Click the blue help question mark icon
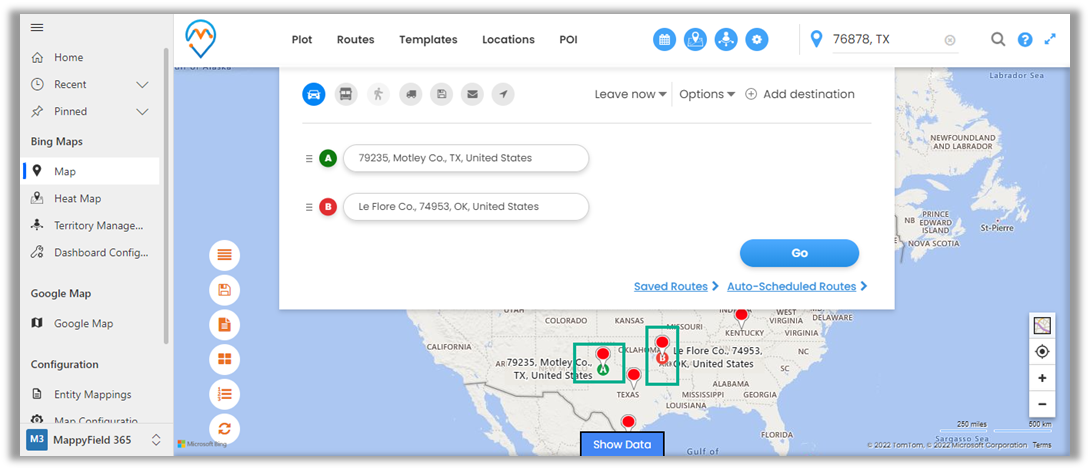Viewport: 1090px width, 470px height. pos(1025,40)
